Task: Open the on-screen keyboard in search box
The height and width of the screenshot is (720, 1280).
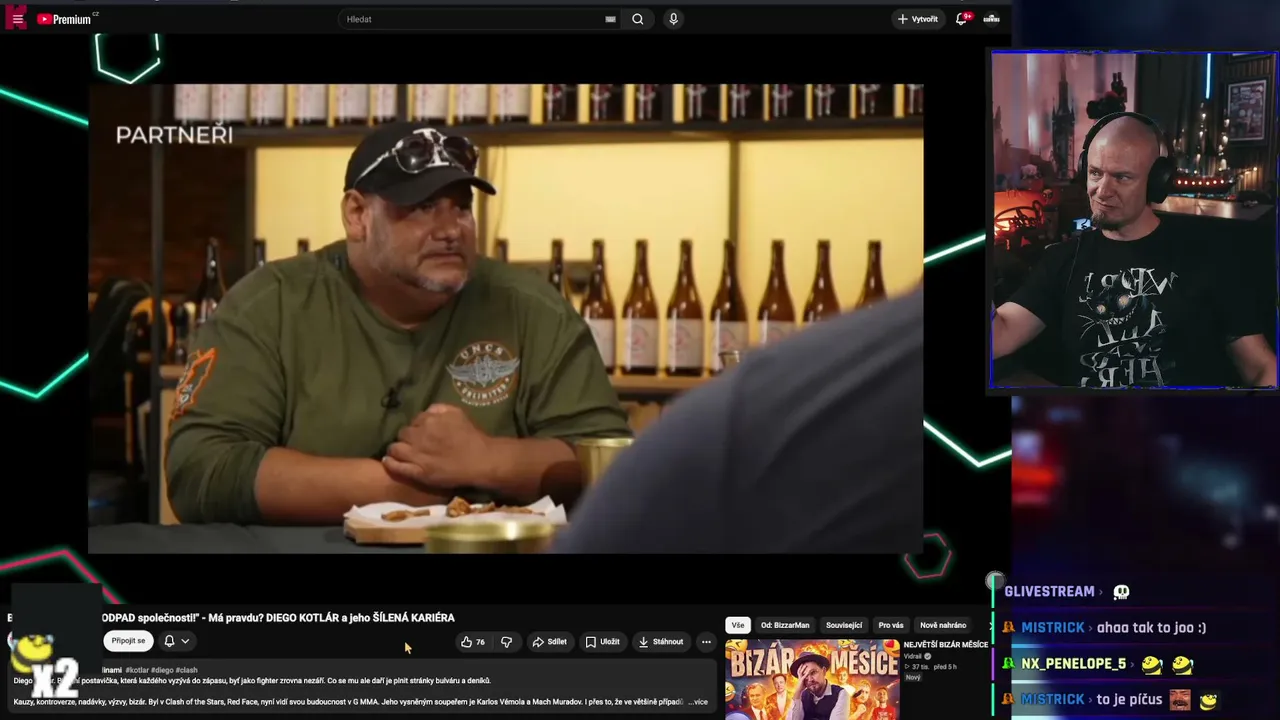Action: [610, 19]
